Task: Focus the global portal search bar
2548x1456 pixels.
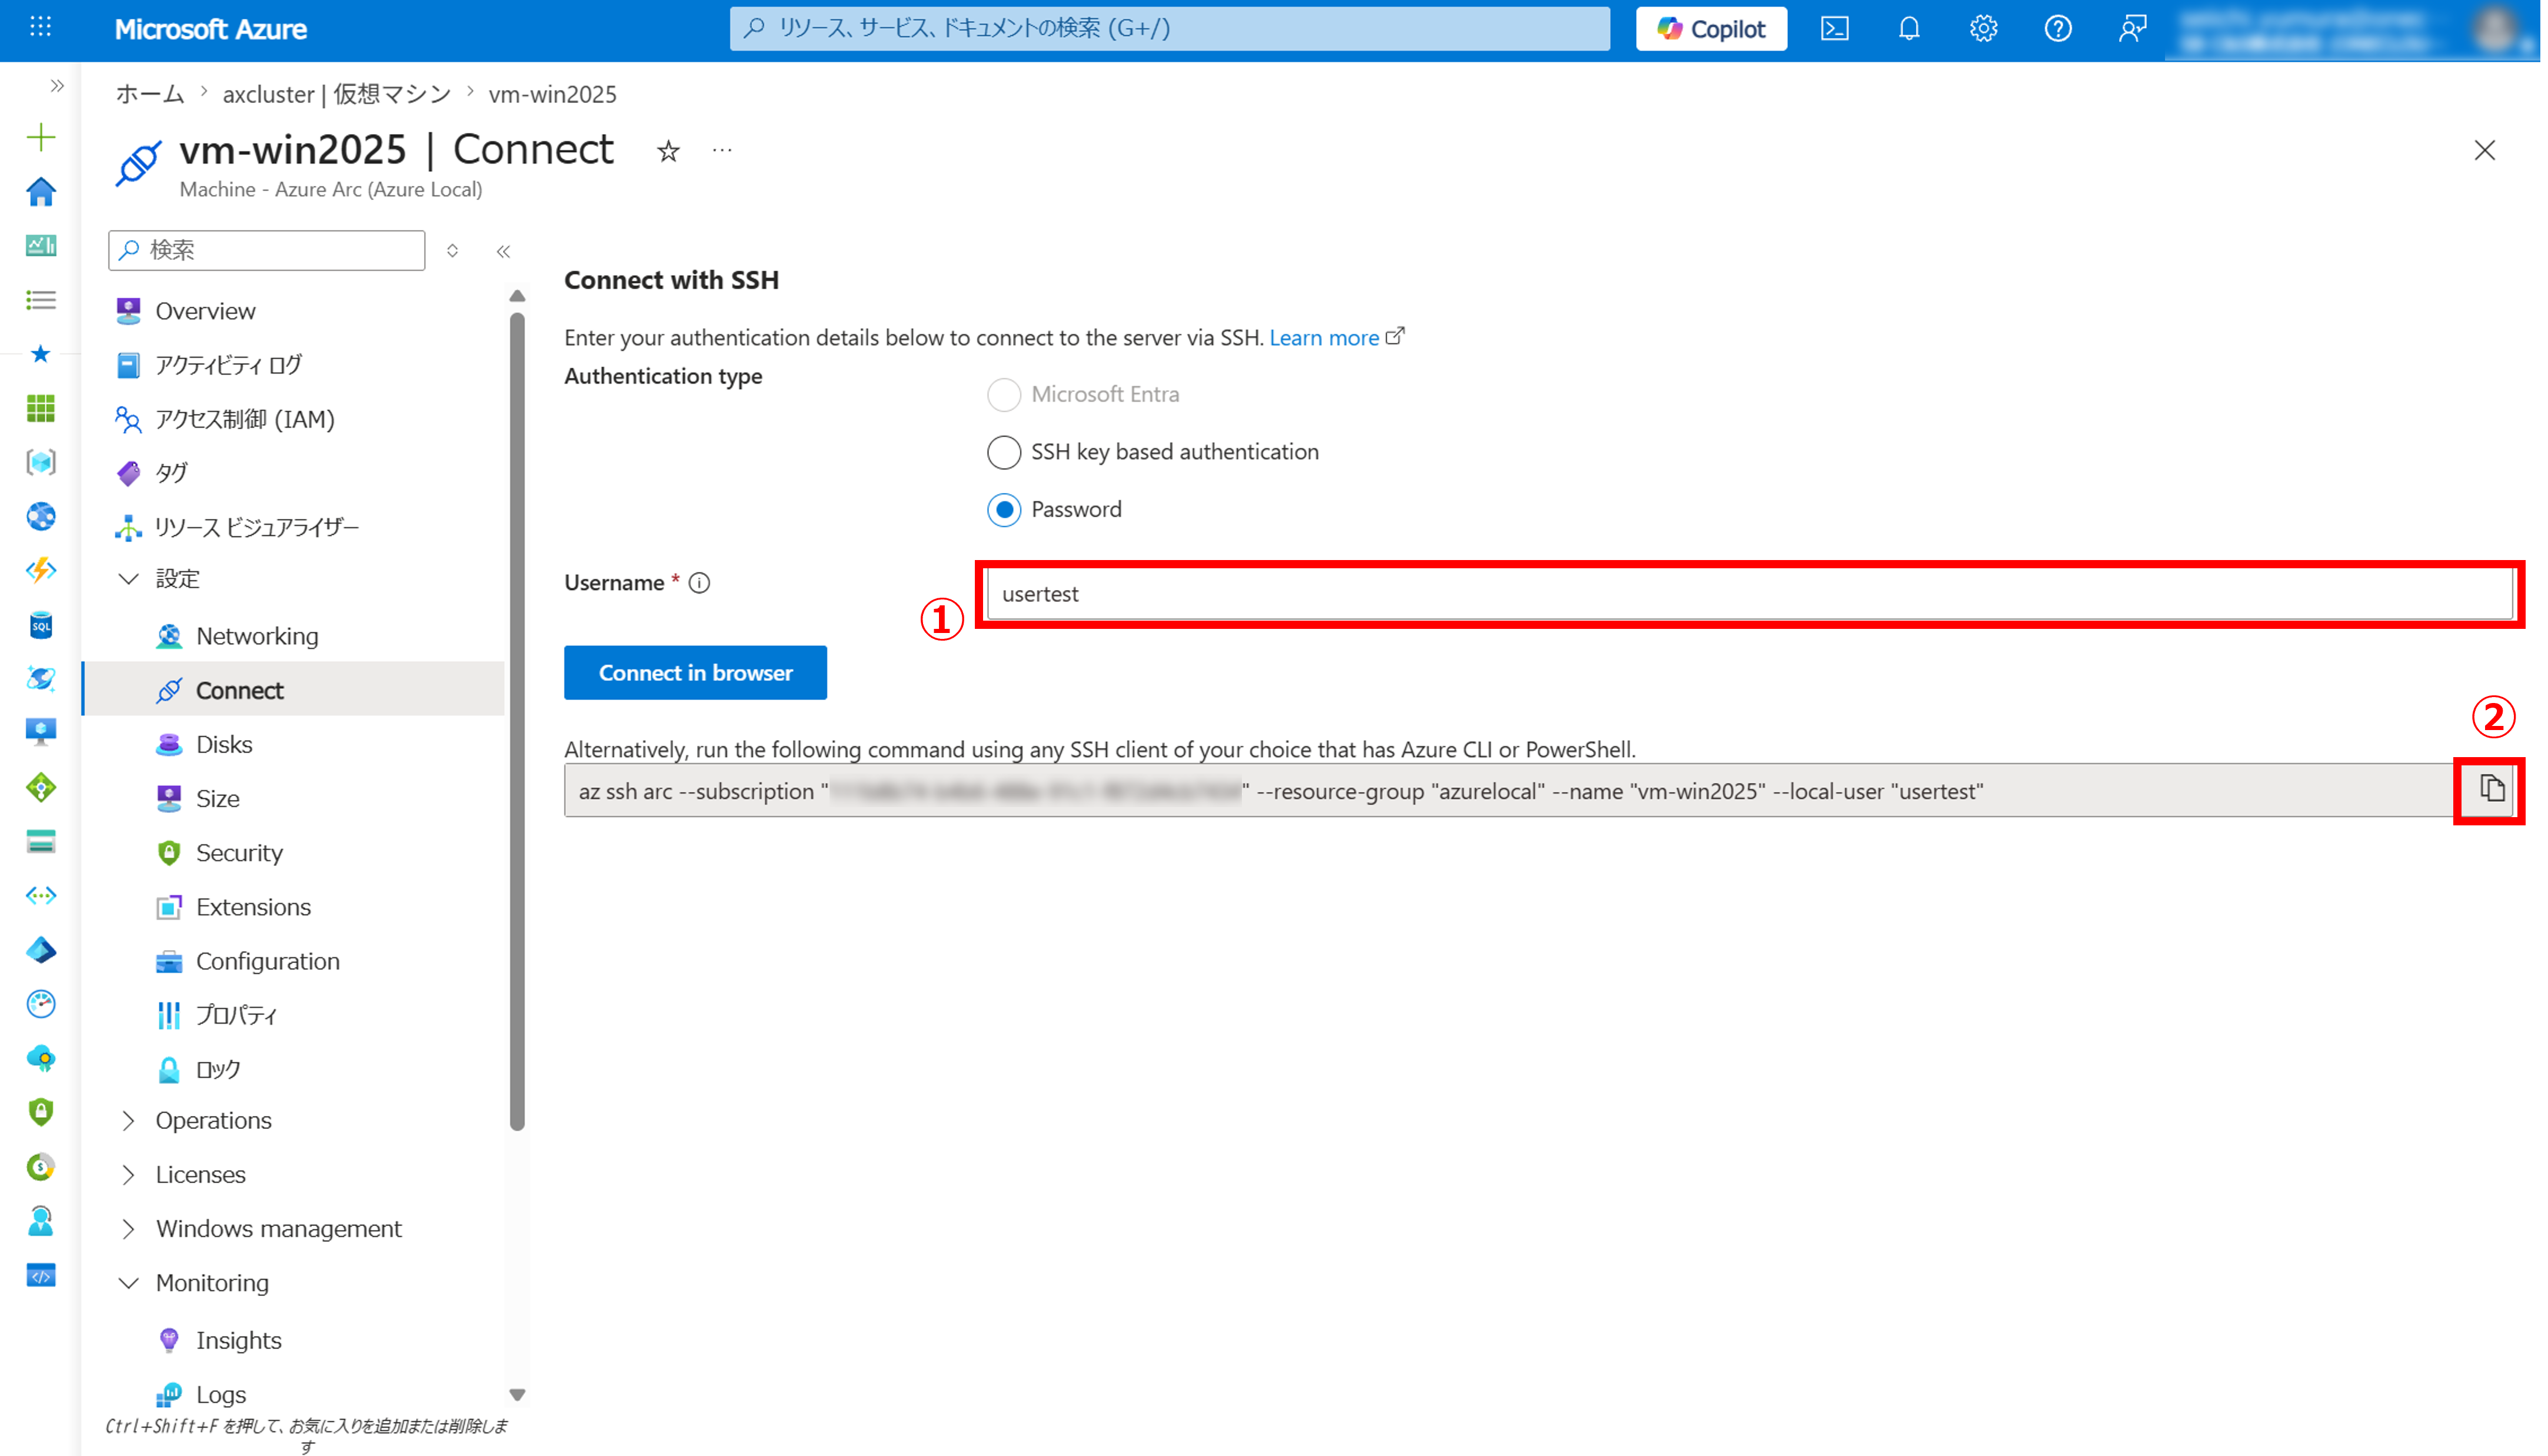Action: coord(1169,29)
